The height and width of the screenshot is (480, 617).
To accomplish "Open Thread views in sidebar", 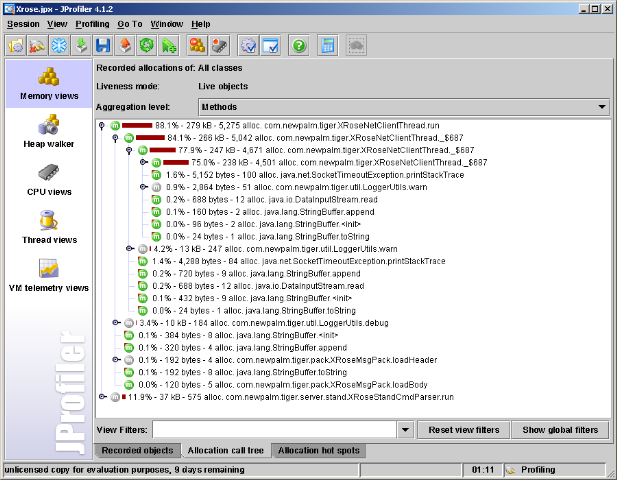I will click(x=49, y=227).
